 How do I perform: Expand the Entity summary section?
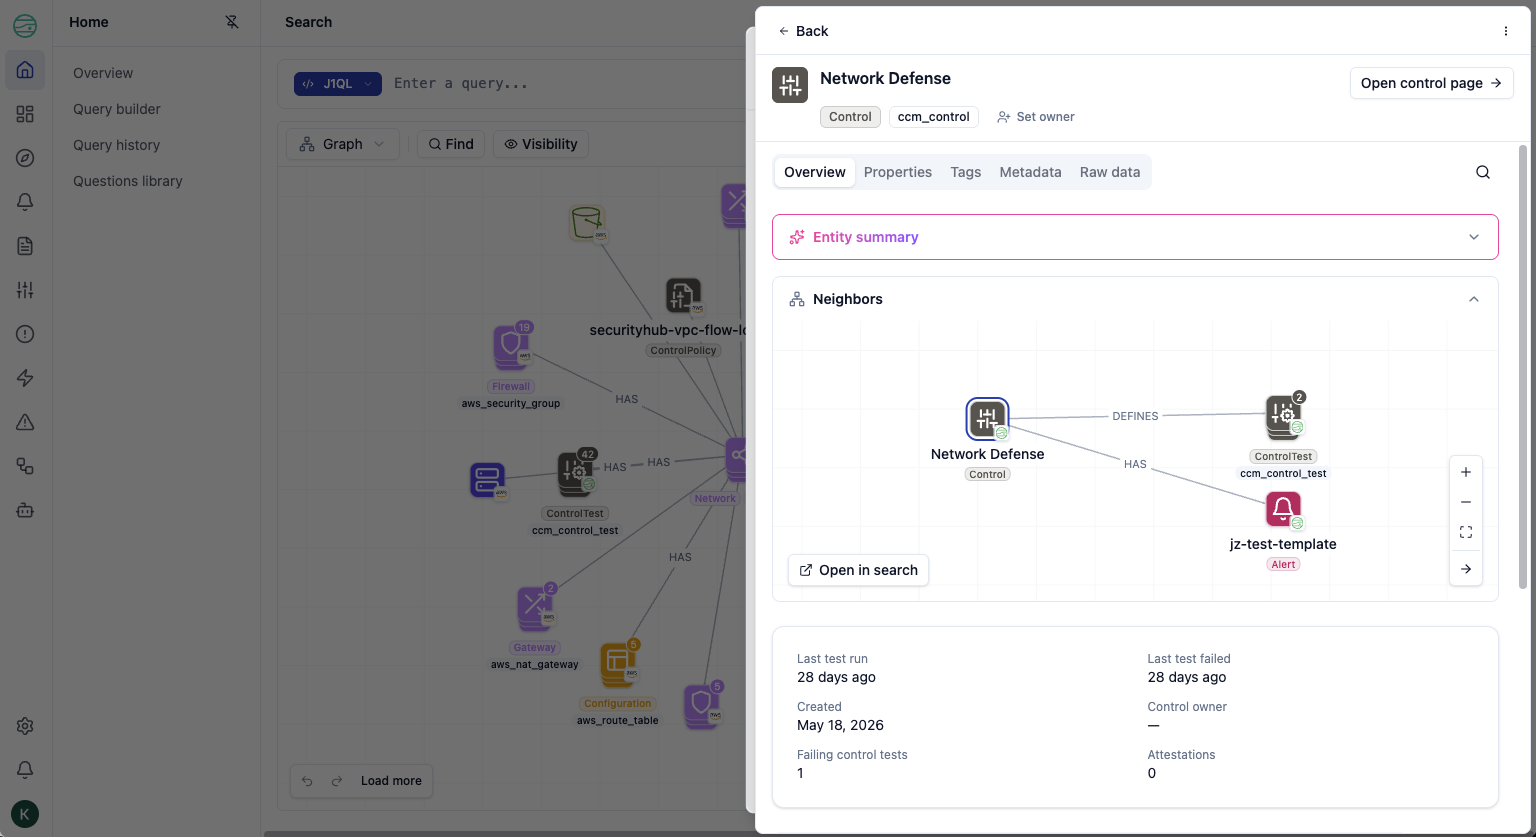(x=1135, y=237)
